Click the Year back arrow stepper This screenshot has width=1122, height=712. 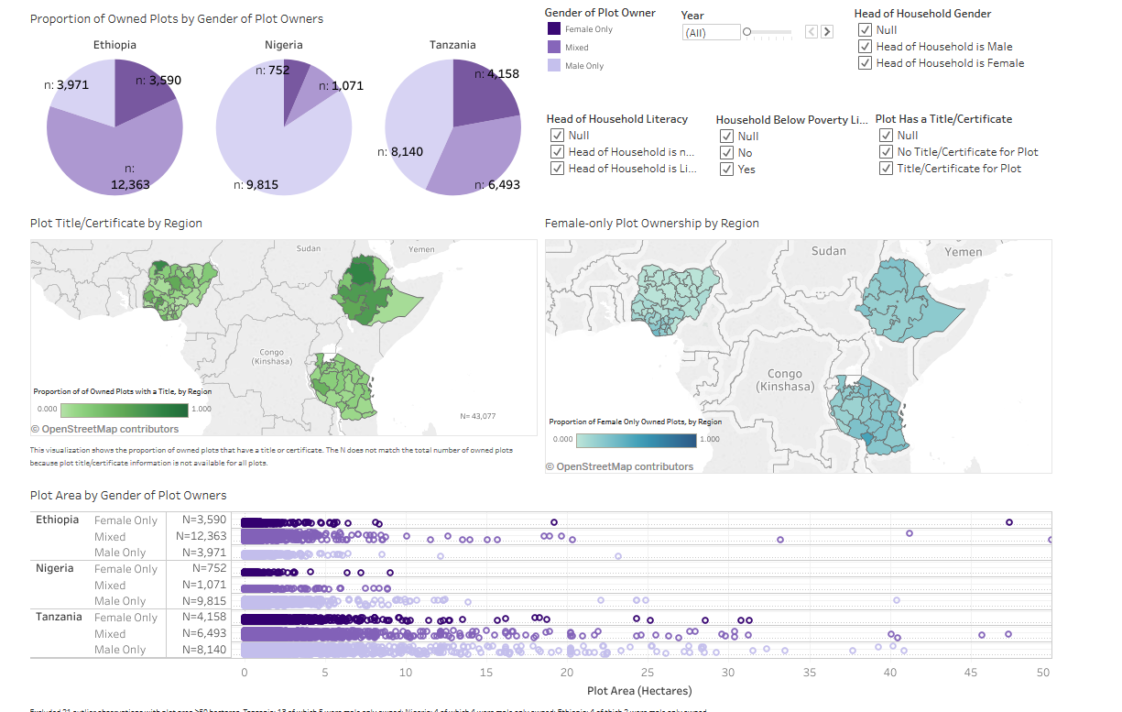coord(811,31)
